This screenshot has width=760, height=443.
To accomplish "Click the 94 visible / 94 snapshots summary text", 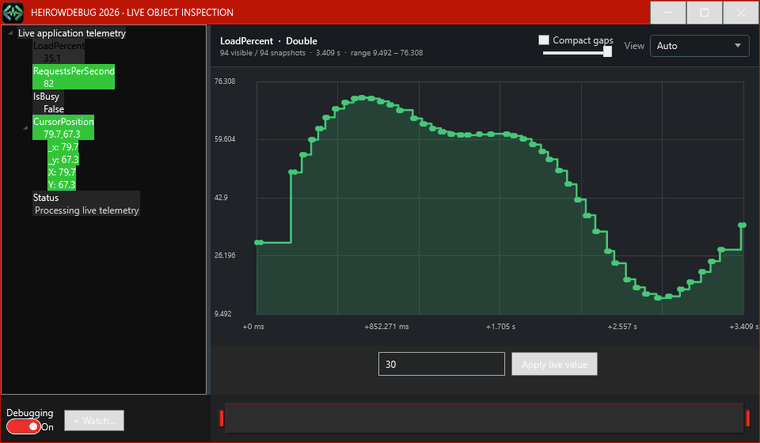I will (x=263, y=53).
